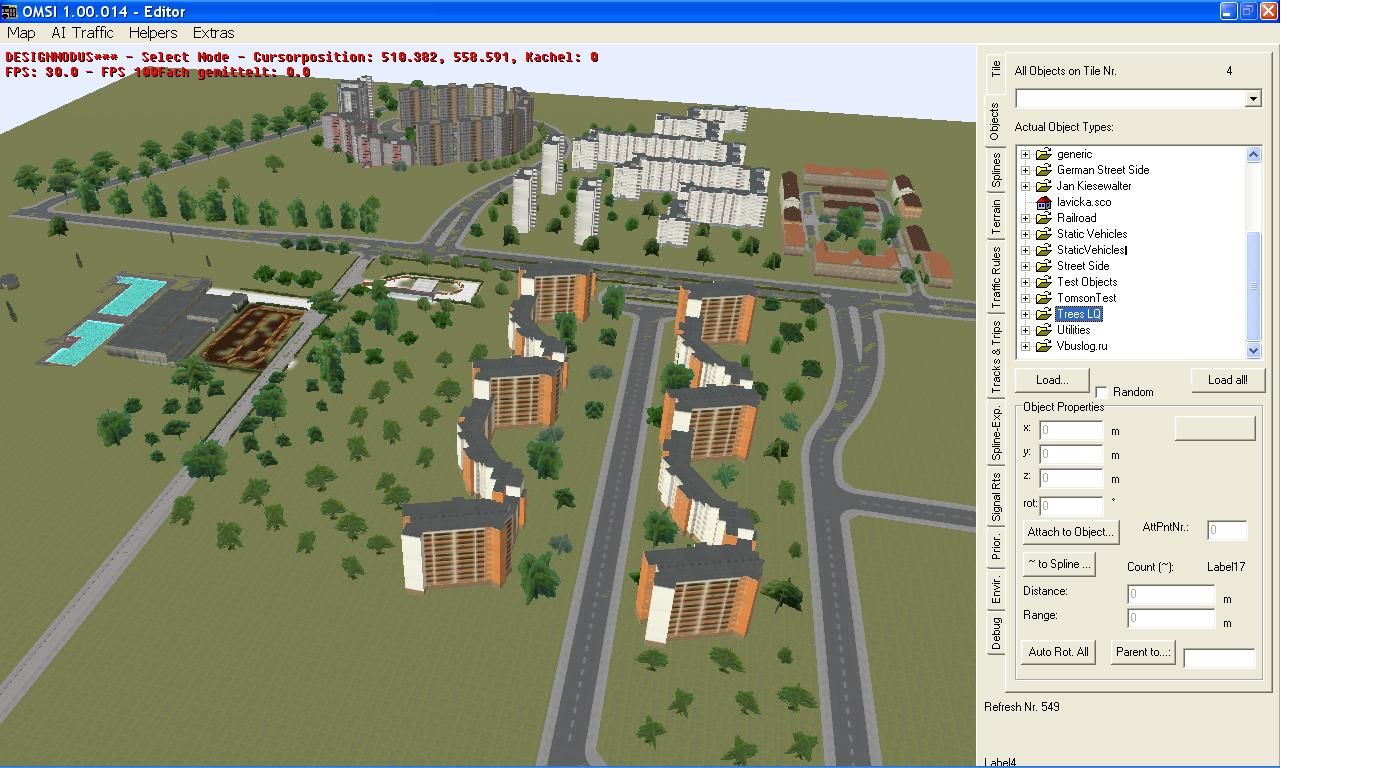Screen dimensions: 1375x768
Task: Expand the Static Vehicles tree node
Action: tap(1025, 234)
